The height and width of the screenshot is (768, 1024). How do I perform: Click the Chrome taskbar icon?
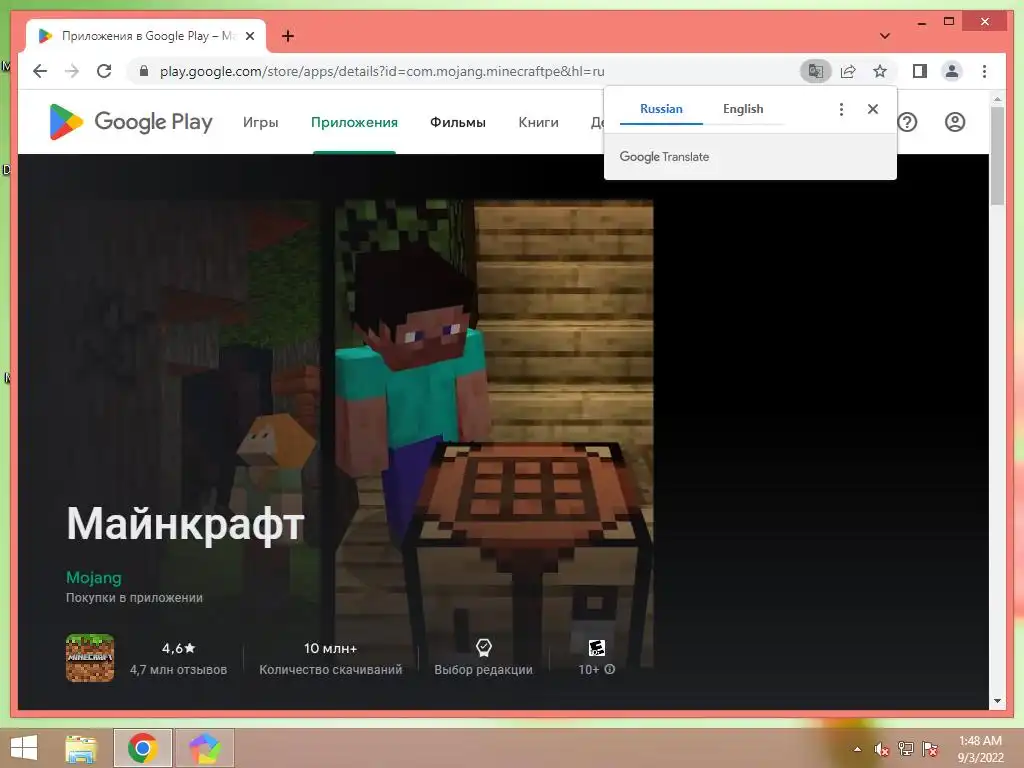pos(142,748)
